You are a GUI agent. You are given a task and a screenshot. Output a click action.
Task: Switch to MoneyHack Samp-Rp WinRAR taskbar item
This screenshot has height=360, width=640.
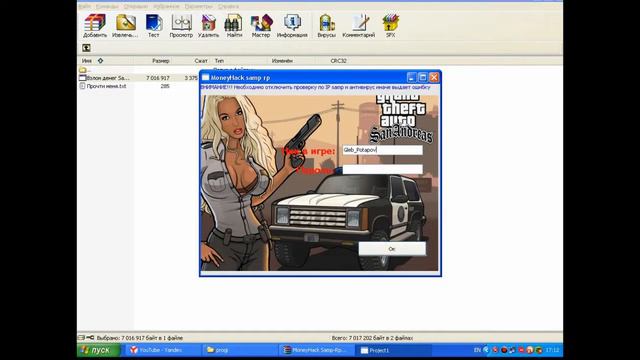318,350
